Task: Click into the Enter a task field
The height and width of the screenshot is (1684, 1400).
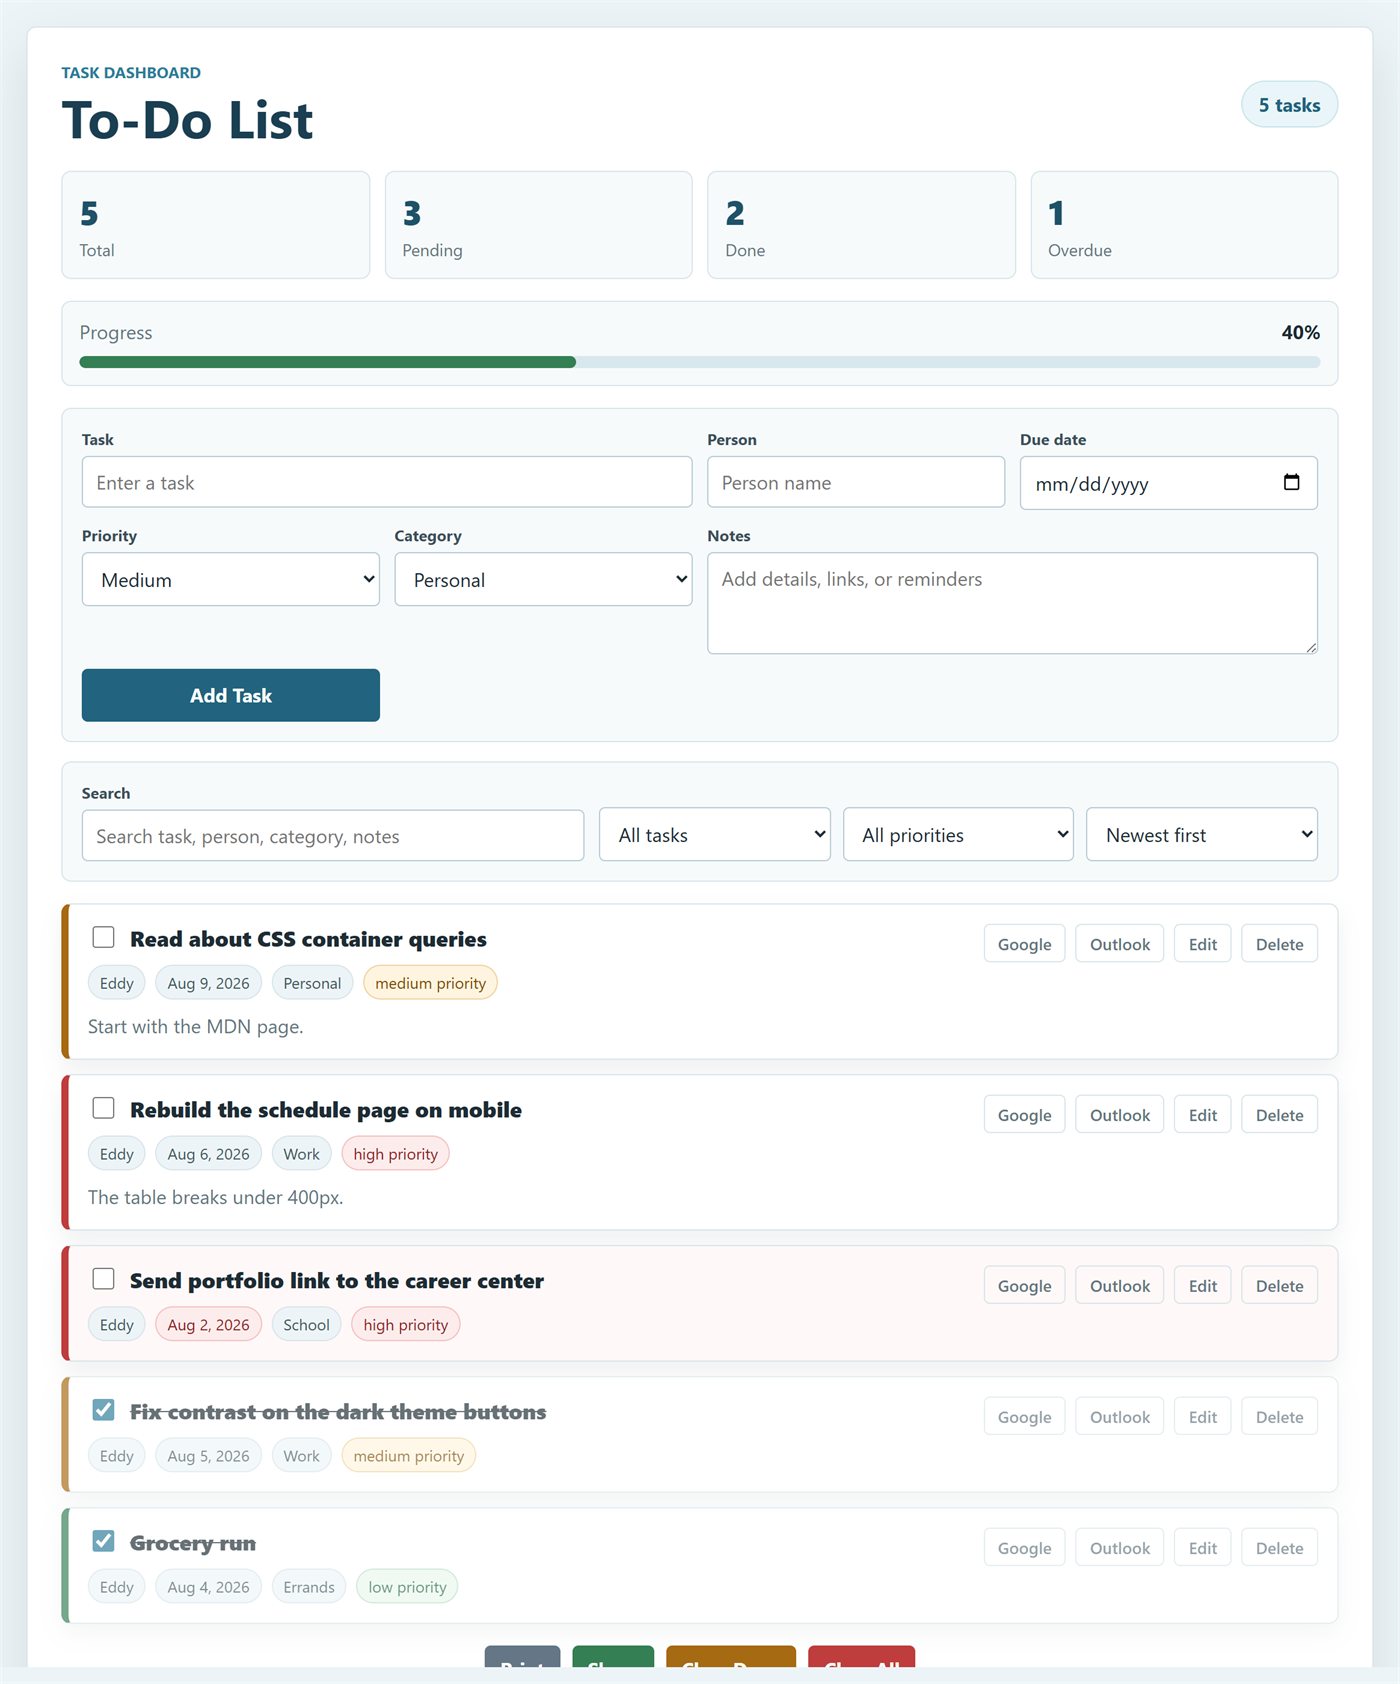Action: coord(387,482)
